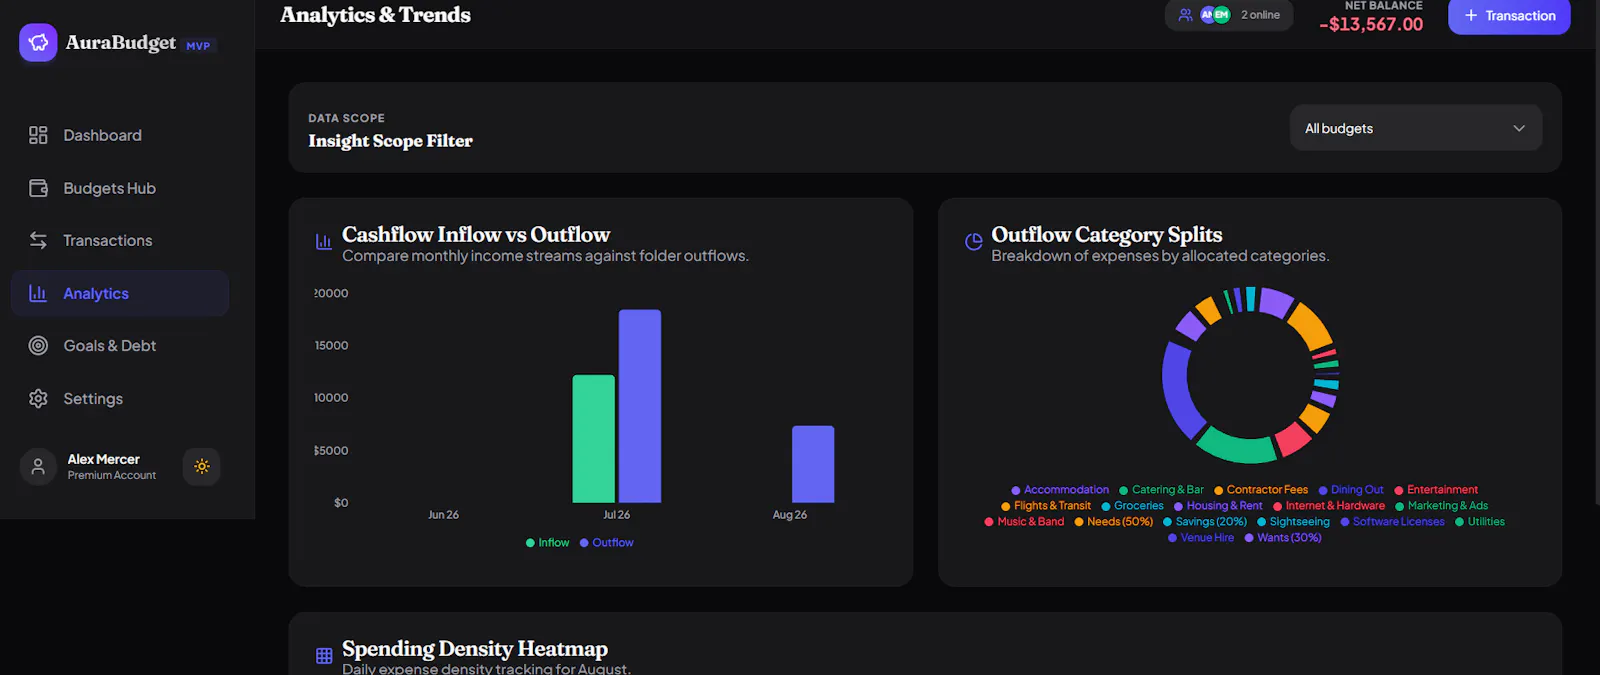Click the All budgets dropdown chevron
Viewport: 1600px width, 675px height.
coord(1519,128)
